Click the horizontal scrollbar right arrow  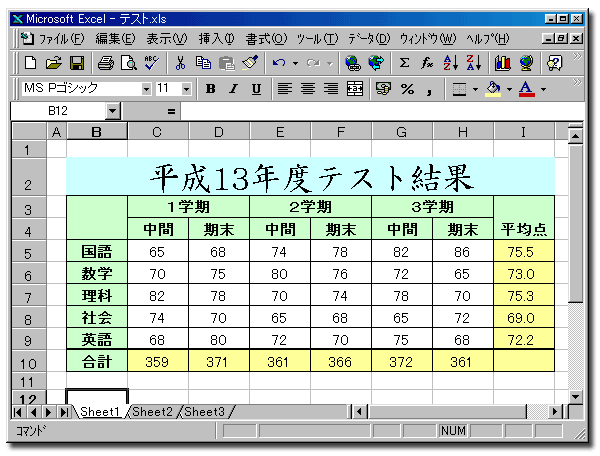tap(555, 412)
